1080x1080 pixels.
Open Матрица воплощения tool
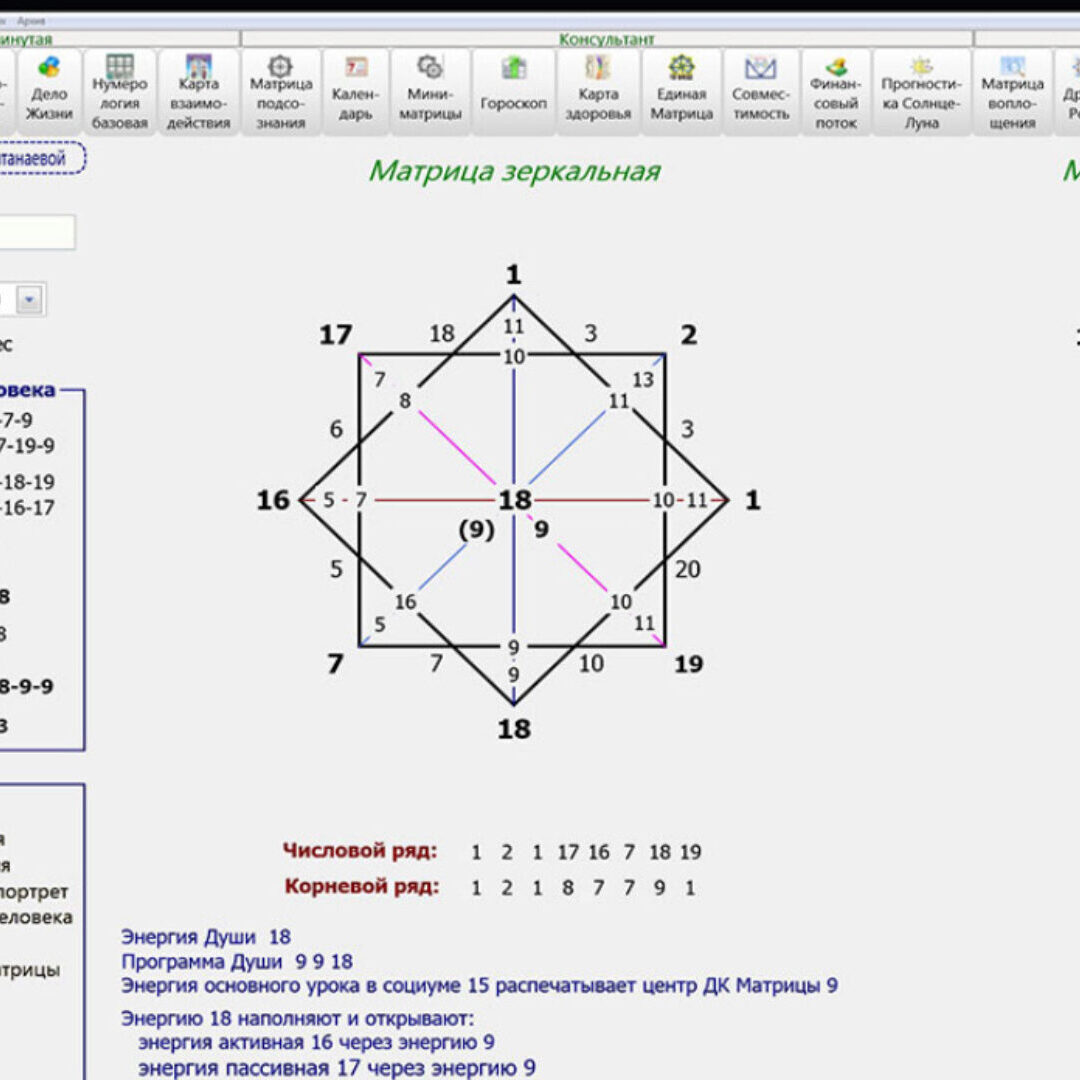click(1012, 92)
